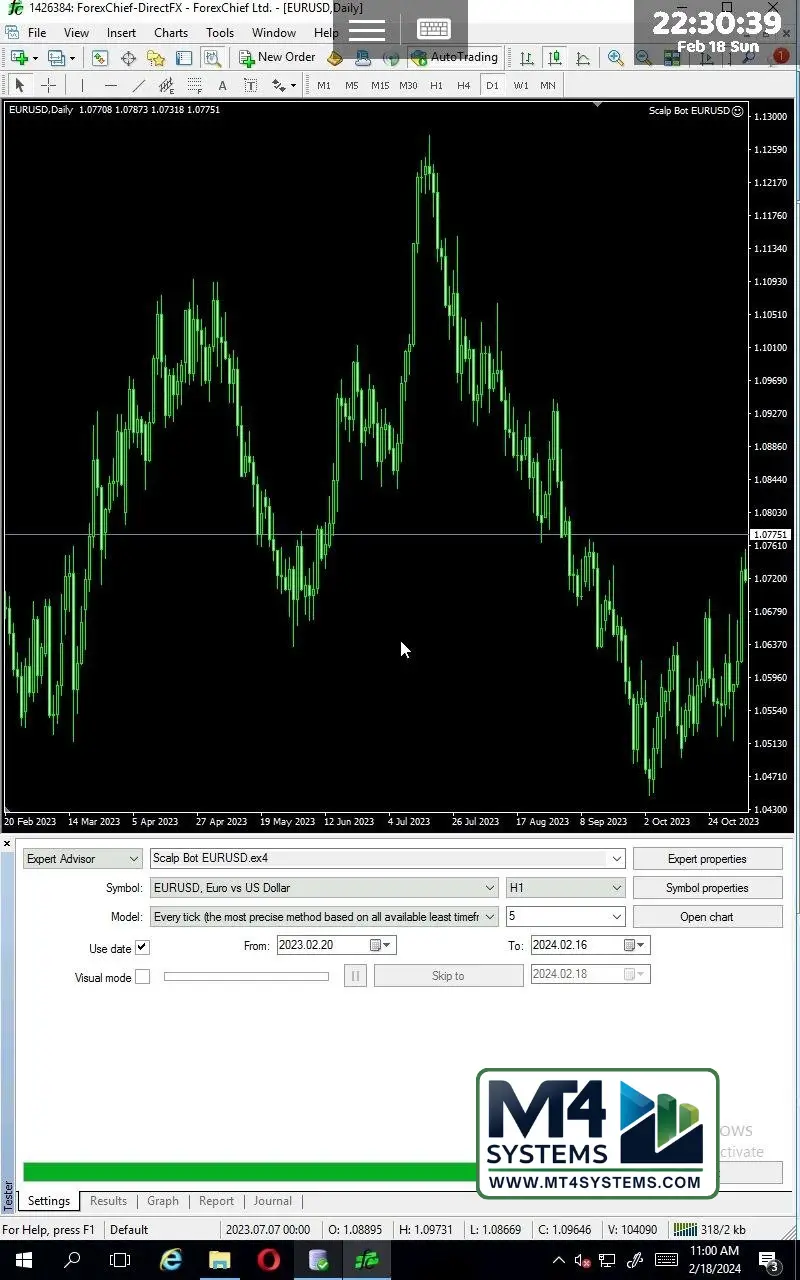This screenshot has width=800, height=1280.
Task: Expand the Expert Advisor type dropdown
Action: click(x=83, y=859)
